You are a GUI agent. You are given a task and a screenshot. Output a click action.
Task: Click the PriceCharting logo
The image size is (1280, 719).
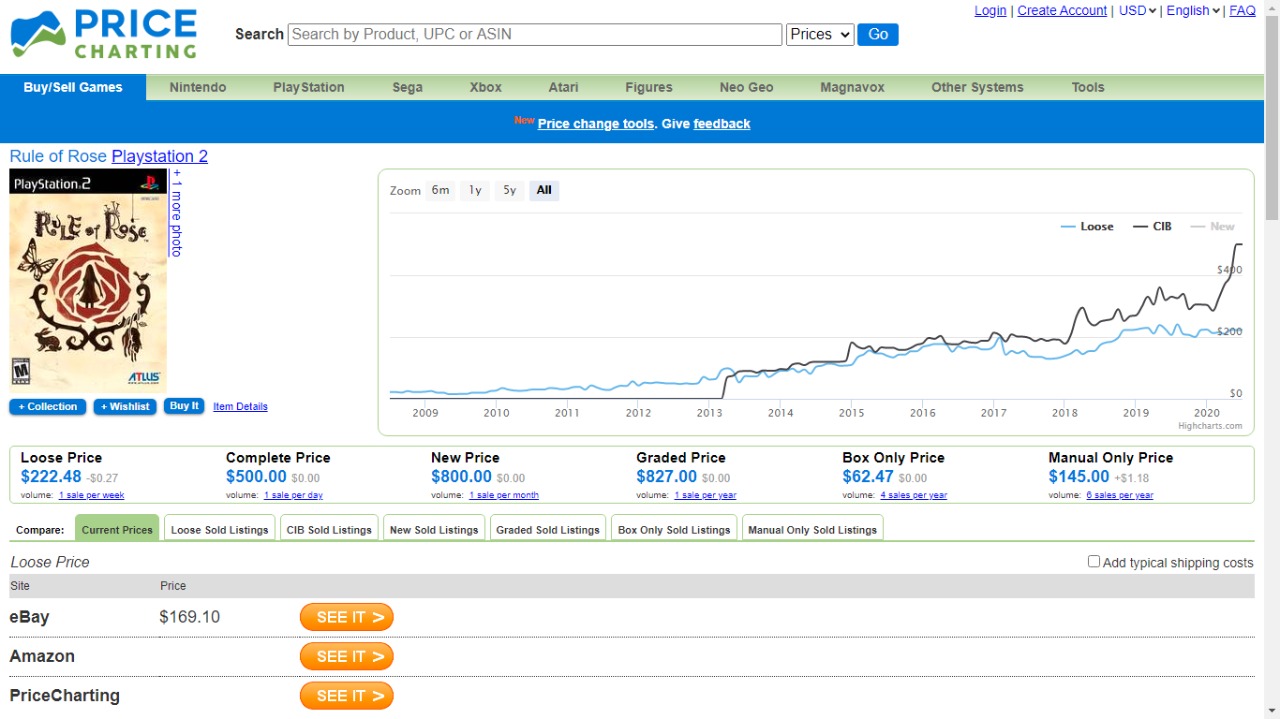point(103,34)
